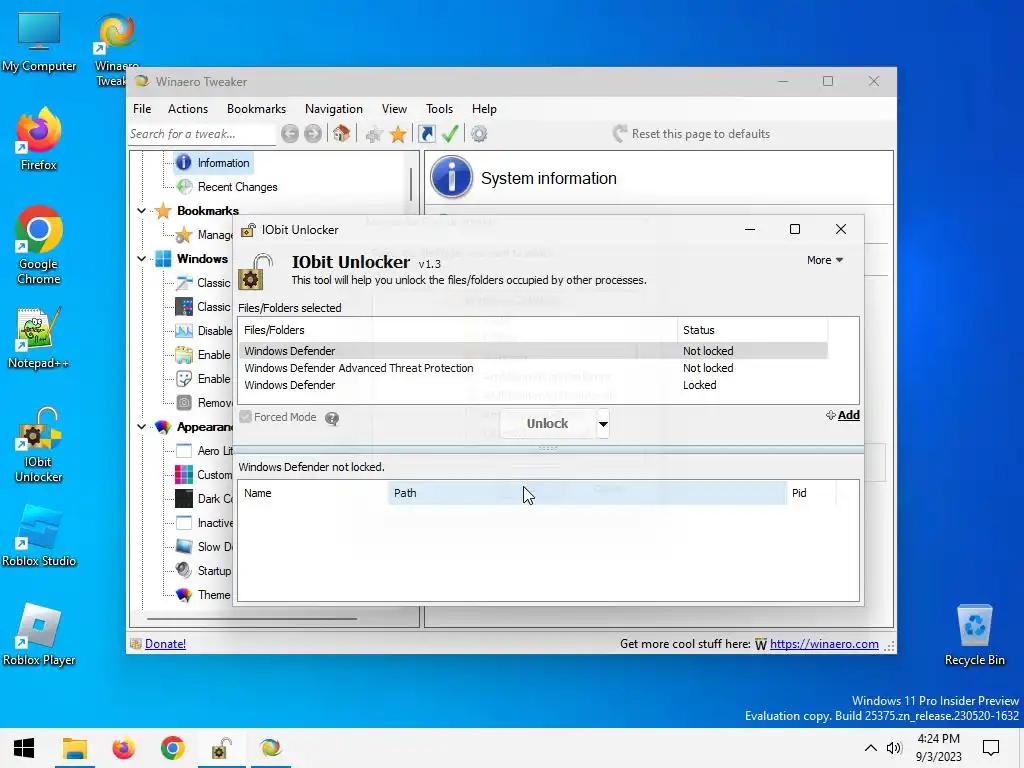Select the Theme tree item
This screenshot has height=768, width=1024.
(214, 595)
